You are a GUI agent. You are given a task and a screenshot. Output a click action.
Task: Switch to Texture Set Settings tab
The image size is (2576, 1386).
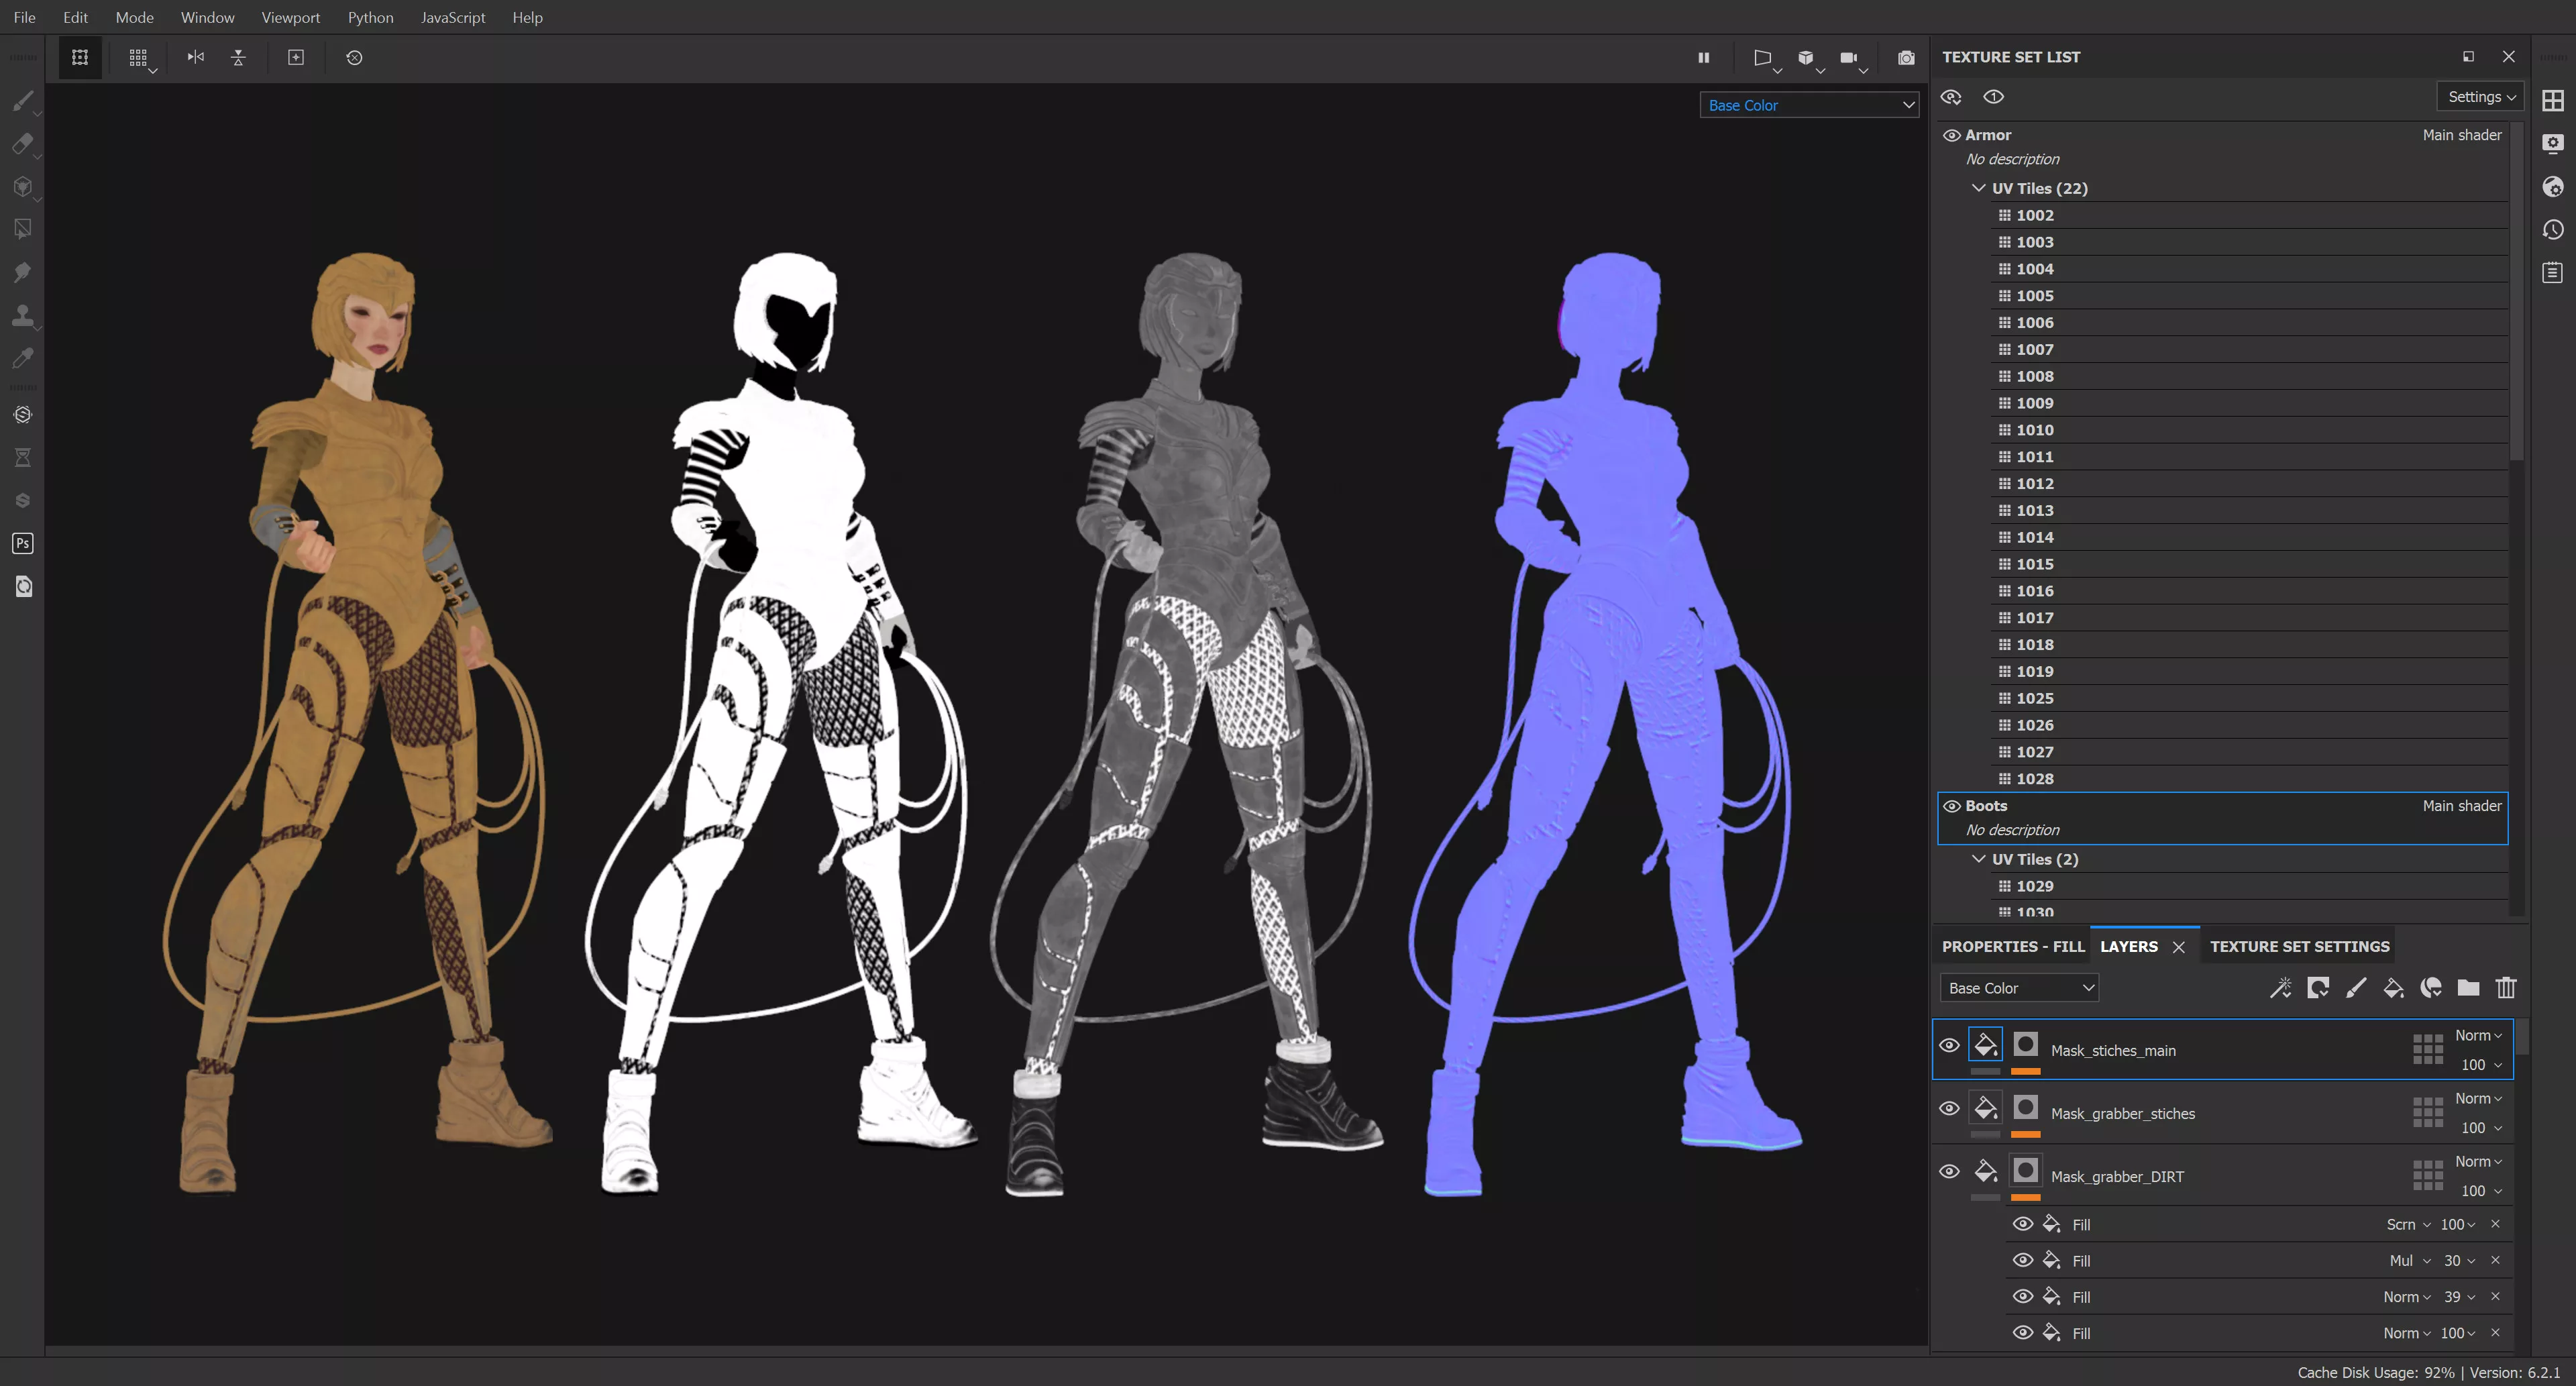2299,946
